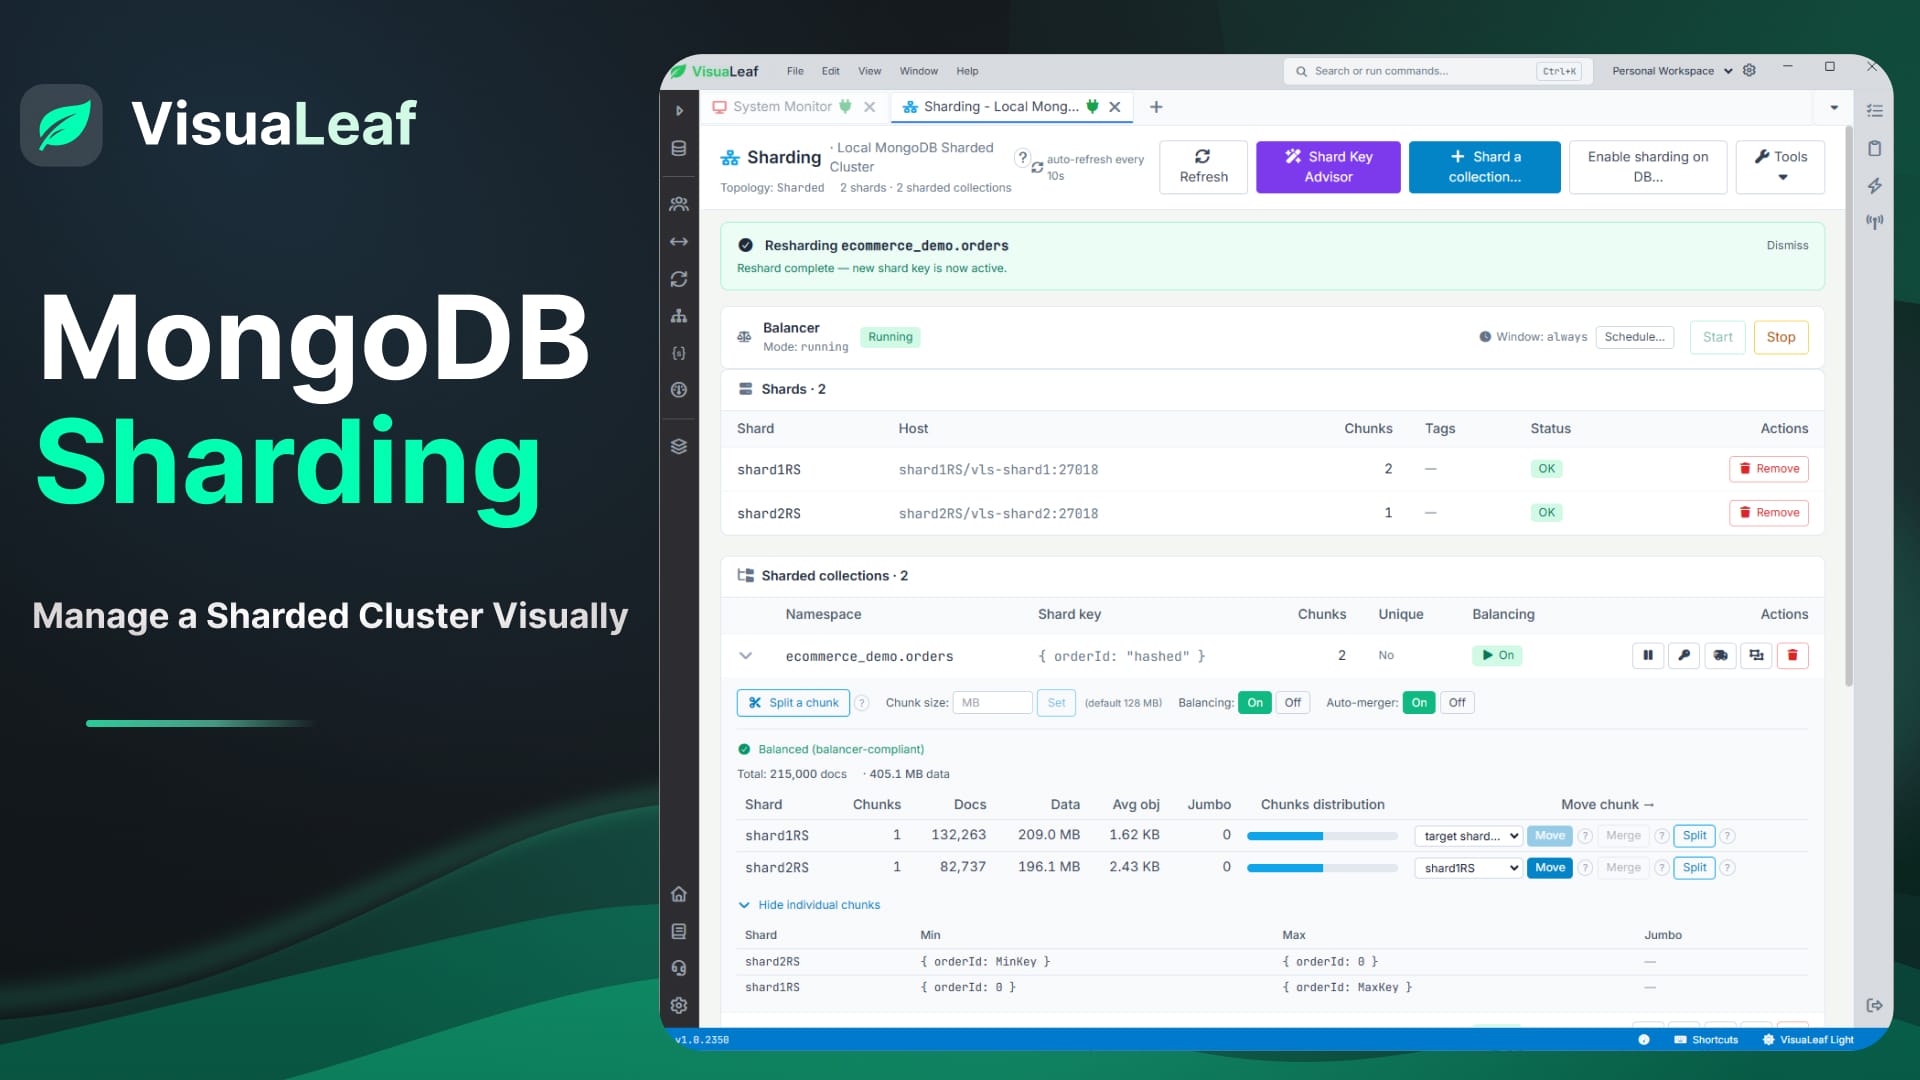
Task: Focus the Chunk size MB input
Action: coord(992,703)
